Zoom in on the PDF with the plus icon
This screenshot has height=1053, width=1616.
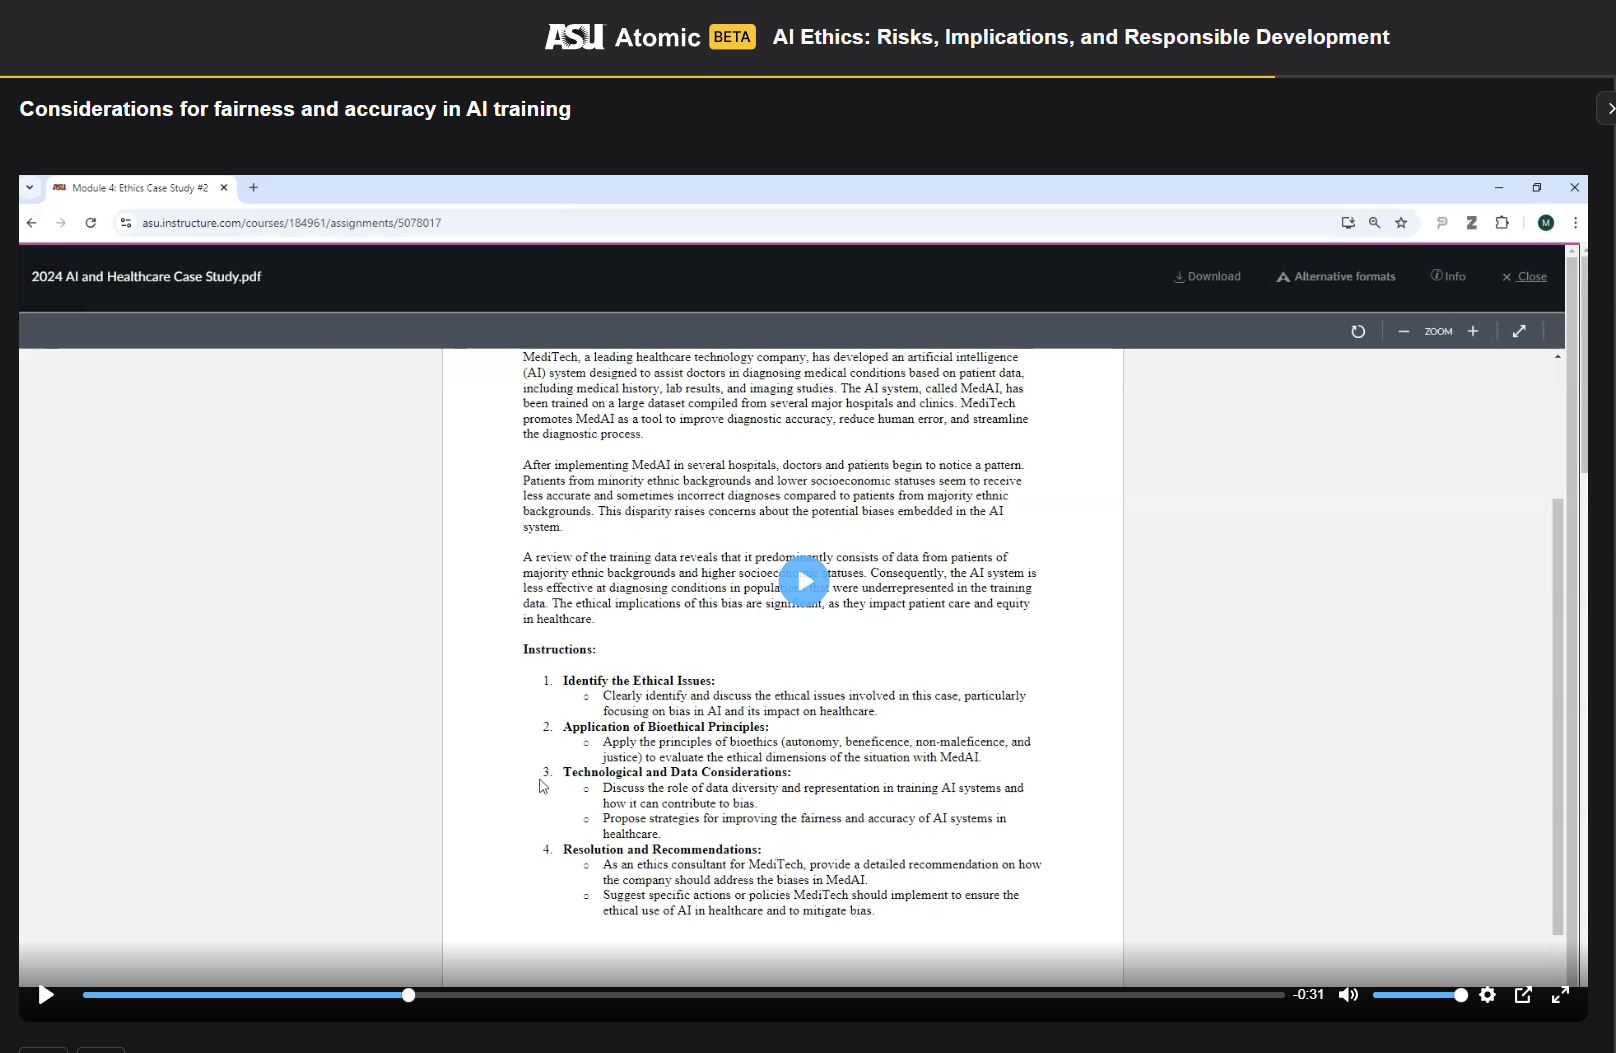point(1473,331)
